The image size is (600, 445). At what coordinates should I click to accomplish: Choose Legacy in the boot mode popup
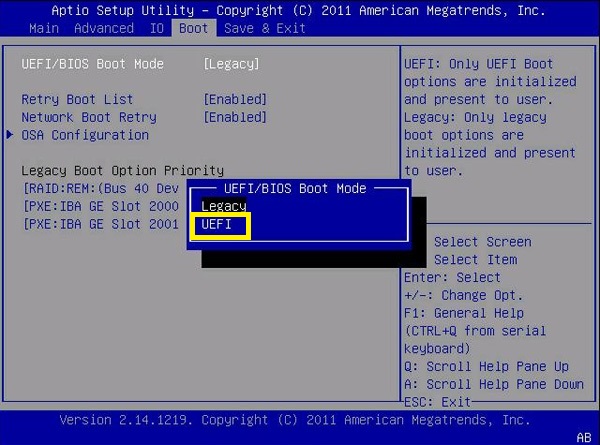click(x=224, y=206)
